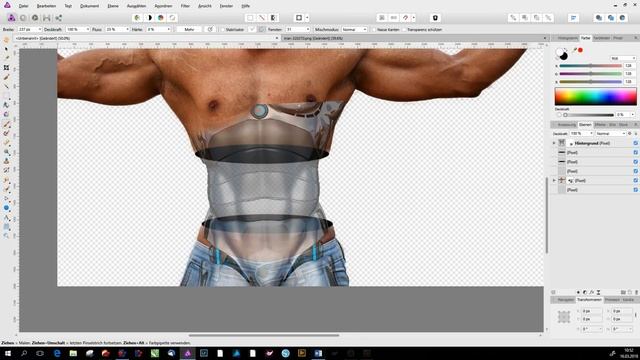Apply auto colors from the toolbar
640x360 pixels.
161,18
